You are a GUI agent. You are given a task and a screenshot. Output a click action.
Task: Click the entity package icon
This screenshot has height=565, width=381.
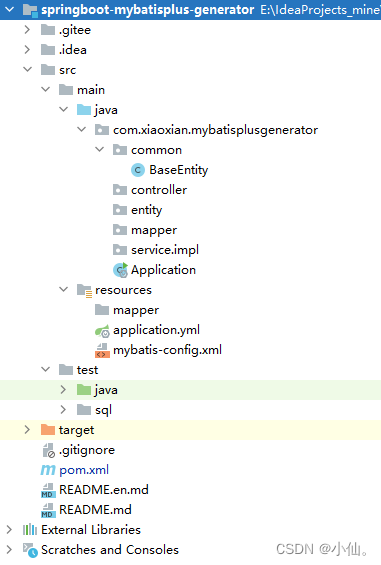[x=120, y=209]
